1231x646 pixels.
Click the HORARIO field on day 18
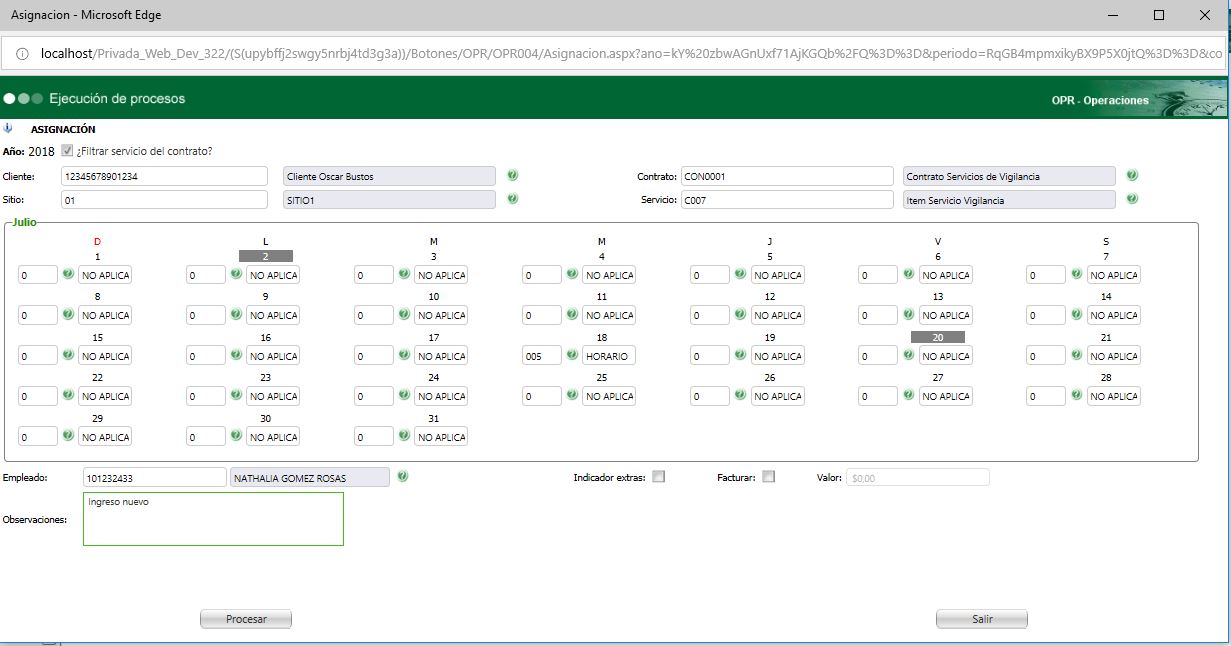[x=609, y=356]
